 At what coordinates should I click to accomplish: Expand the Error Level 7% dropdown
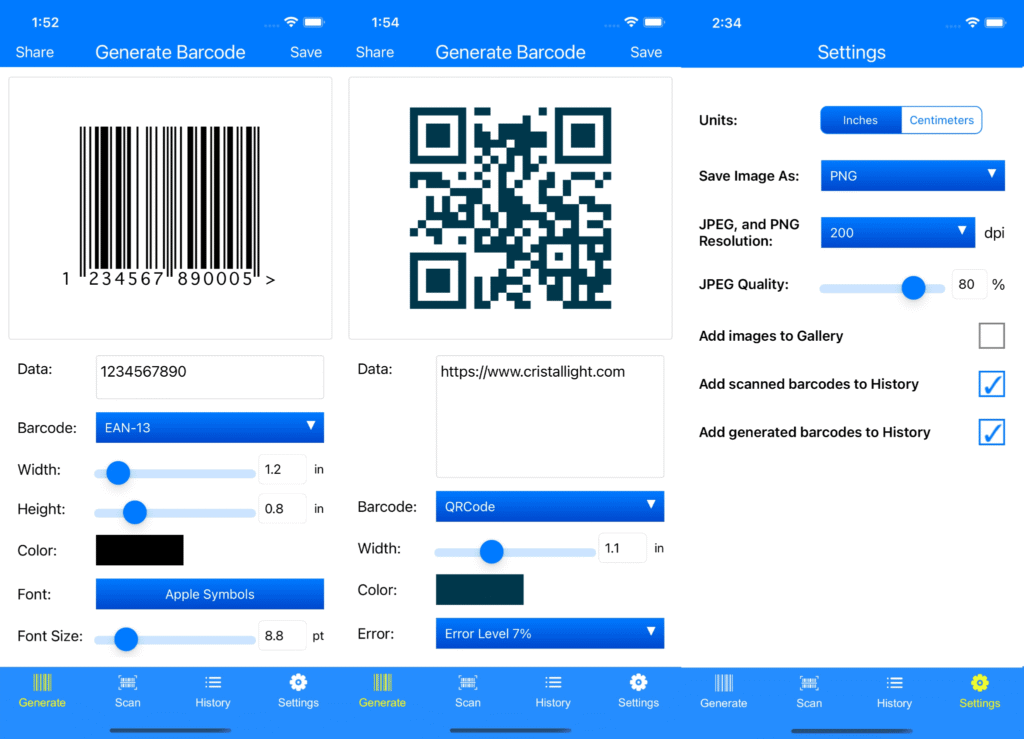(x=549, y=633)
